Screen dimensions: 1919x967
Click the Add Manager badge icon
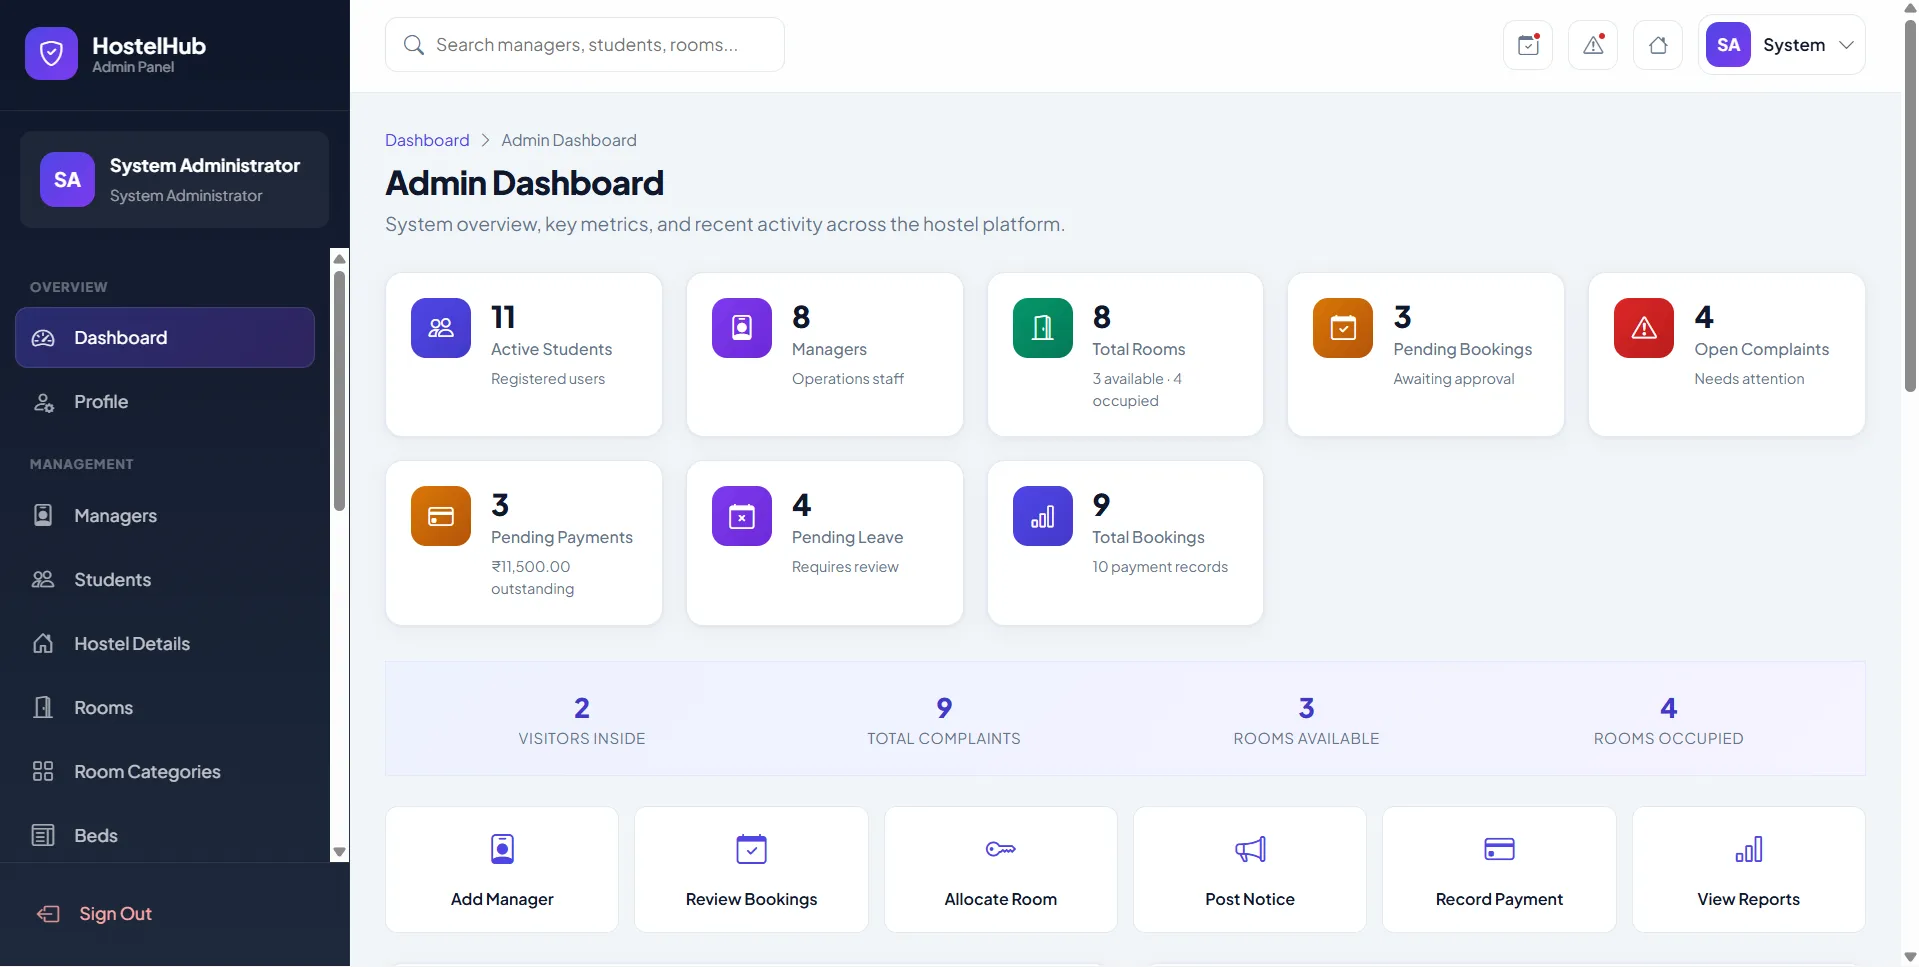pos(502,849)
